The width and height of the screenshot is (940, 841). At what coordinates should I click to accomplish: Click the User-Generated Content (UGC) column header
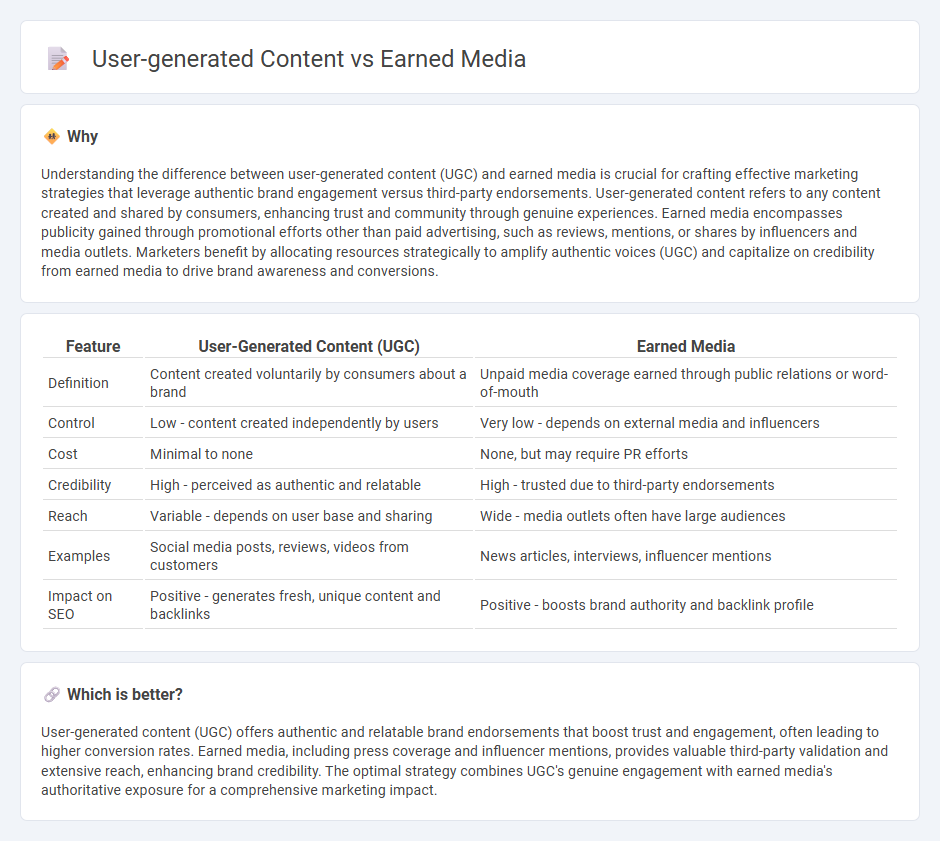309,346
